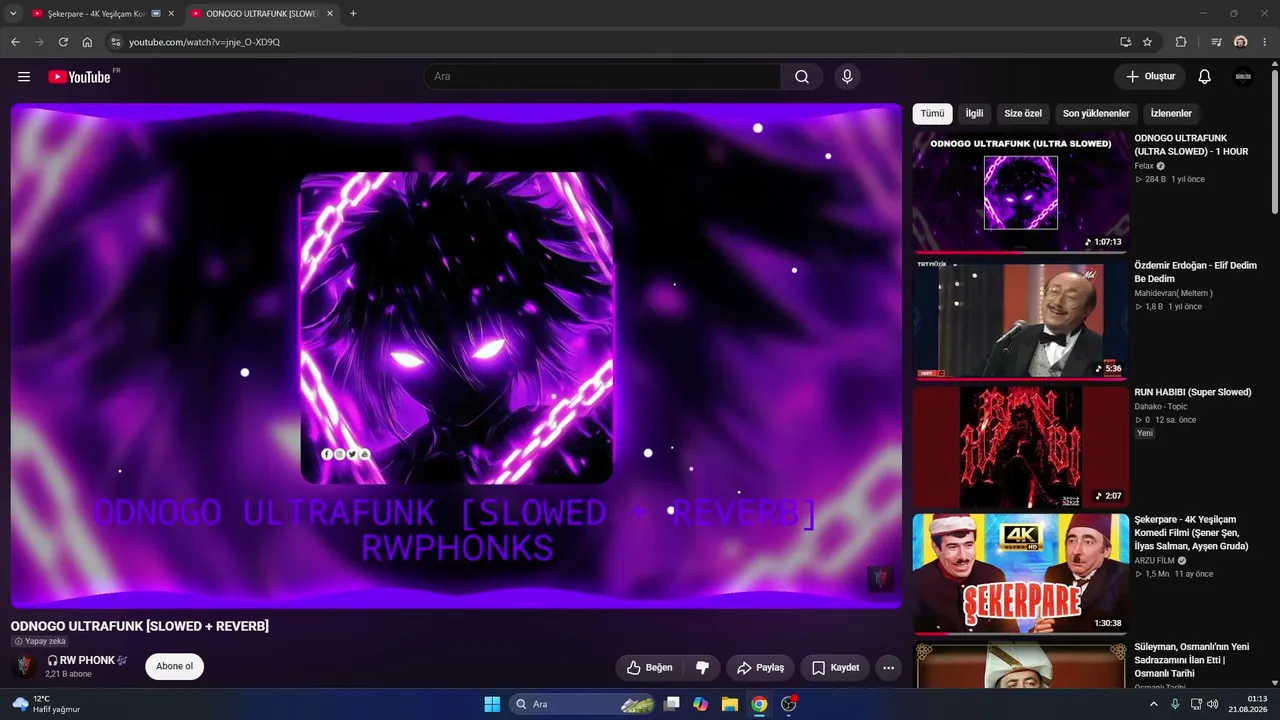Expand the tab search dropdown
This screenshot has width=1280, height=720.
(x=14, y=14)
